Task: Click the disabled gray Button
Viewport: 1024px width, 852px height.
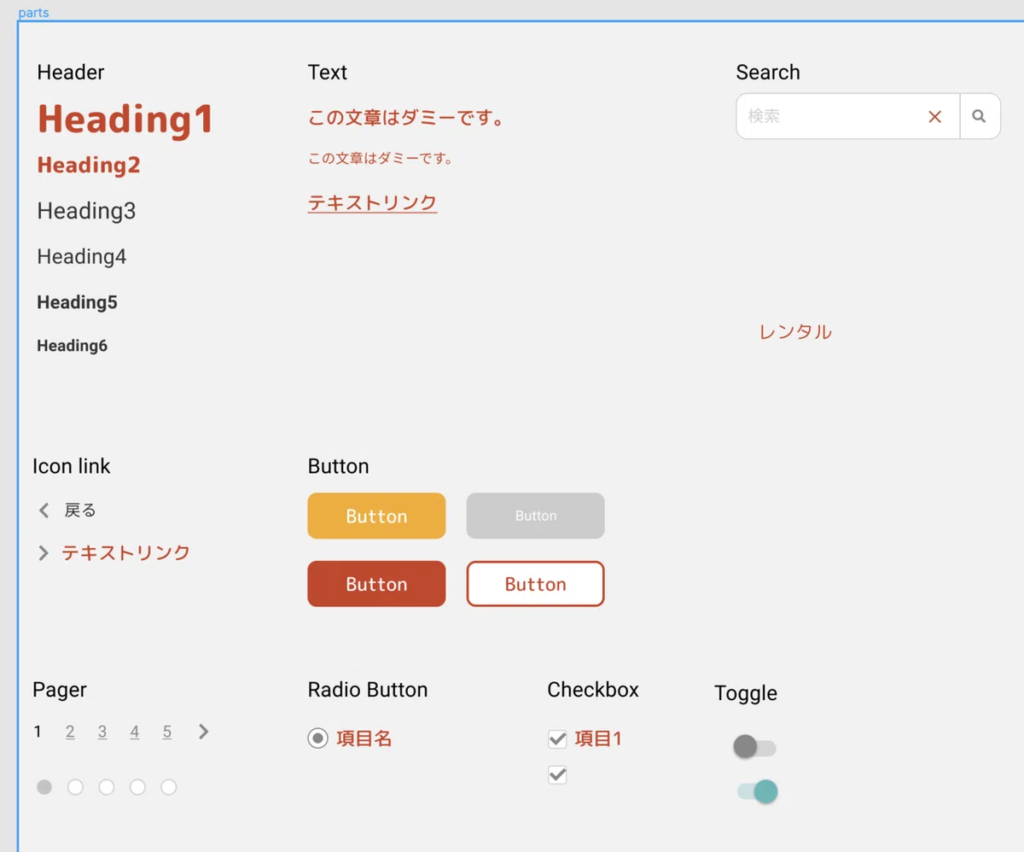Action: pos(535,516)
